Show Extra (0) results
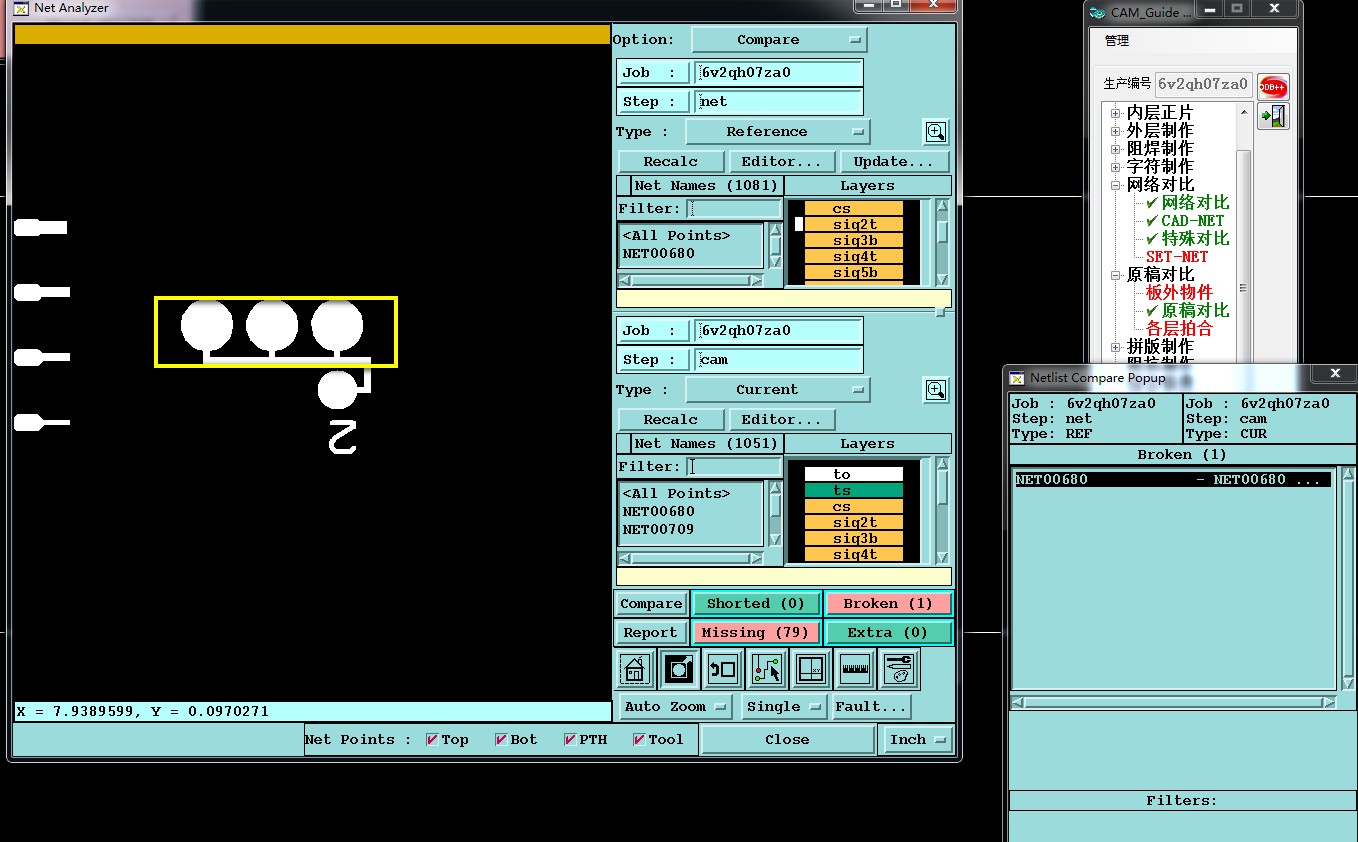This screenshot has height=842, width=1358. tap(888, 632)
